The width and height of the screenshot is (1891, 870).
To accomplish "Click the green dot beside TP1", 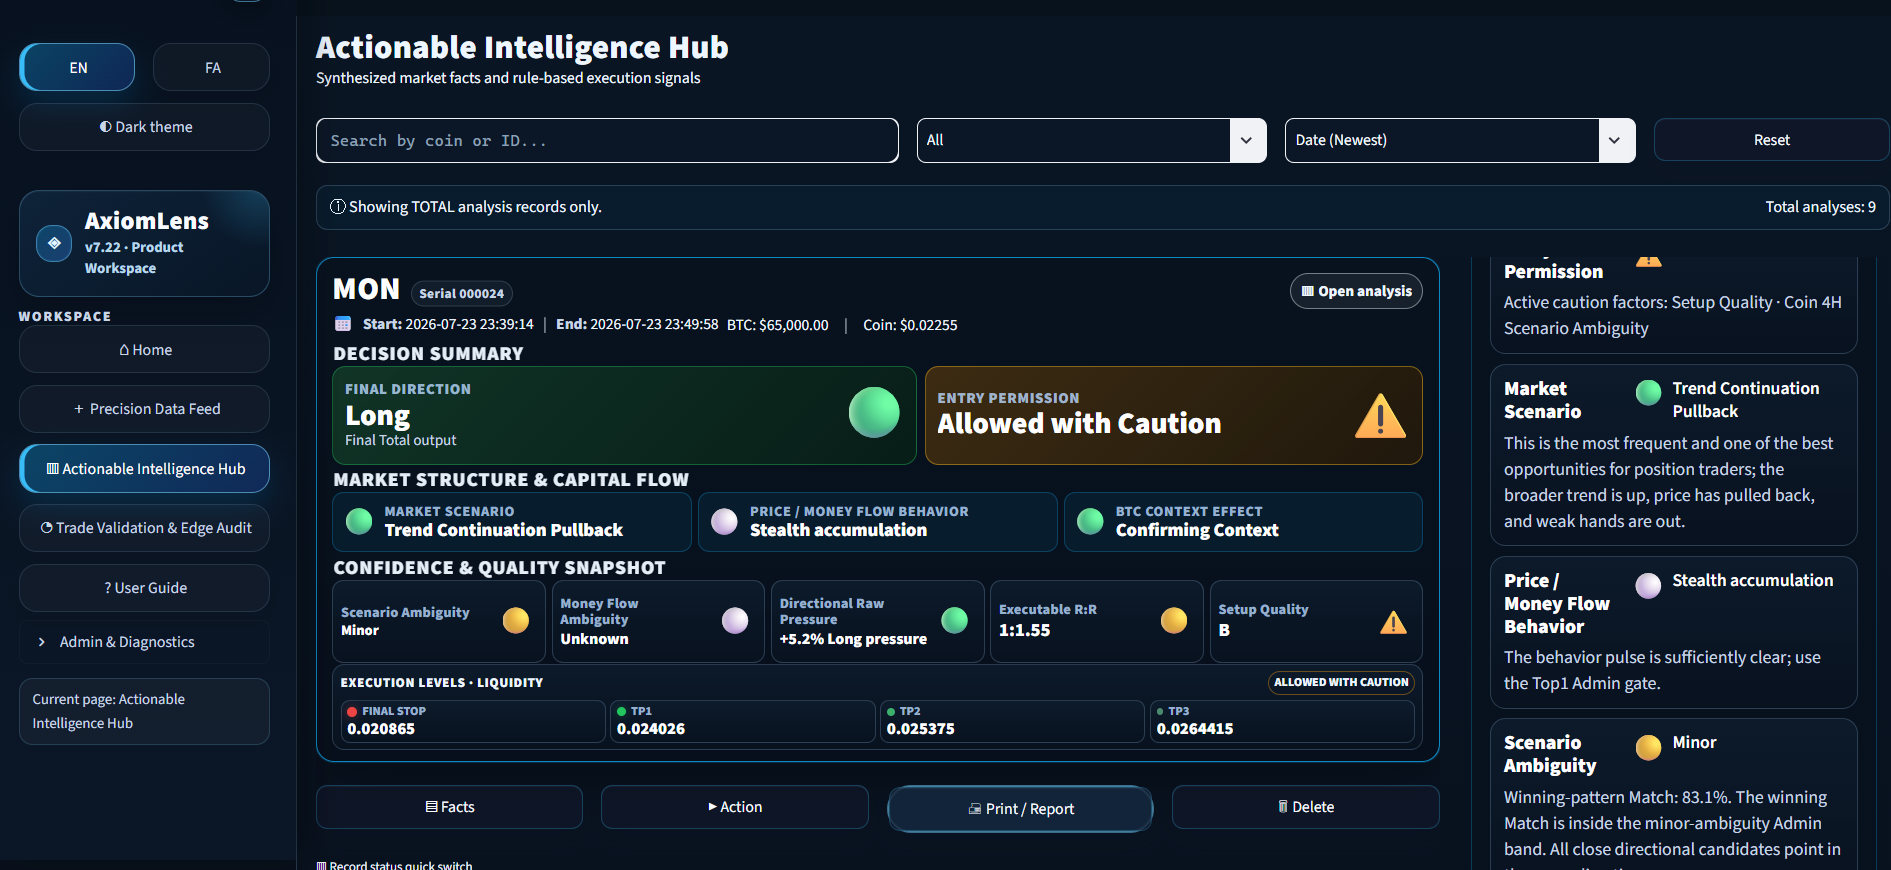I will click(622, 712).
